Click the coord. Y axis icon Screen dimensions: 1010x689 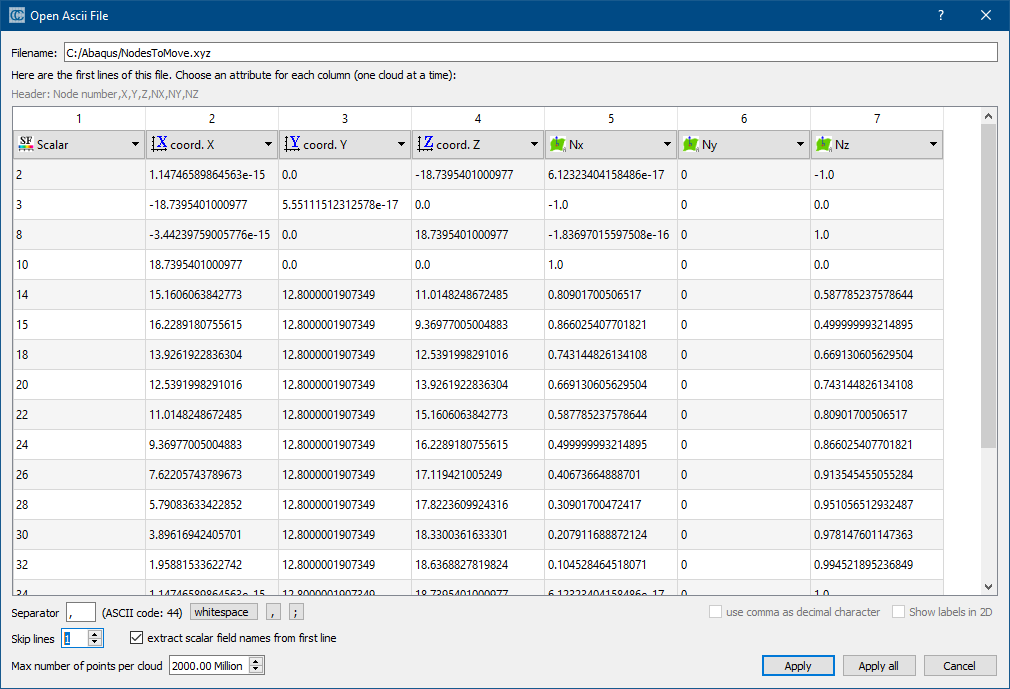[x=292, y=144]
